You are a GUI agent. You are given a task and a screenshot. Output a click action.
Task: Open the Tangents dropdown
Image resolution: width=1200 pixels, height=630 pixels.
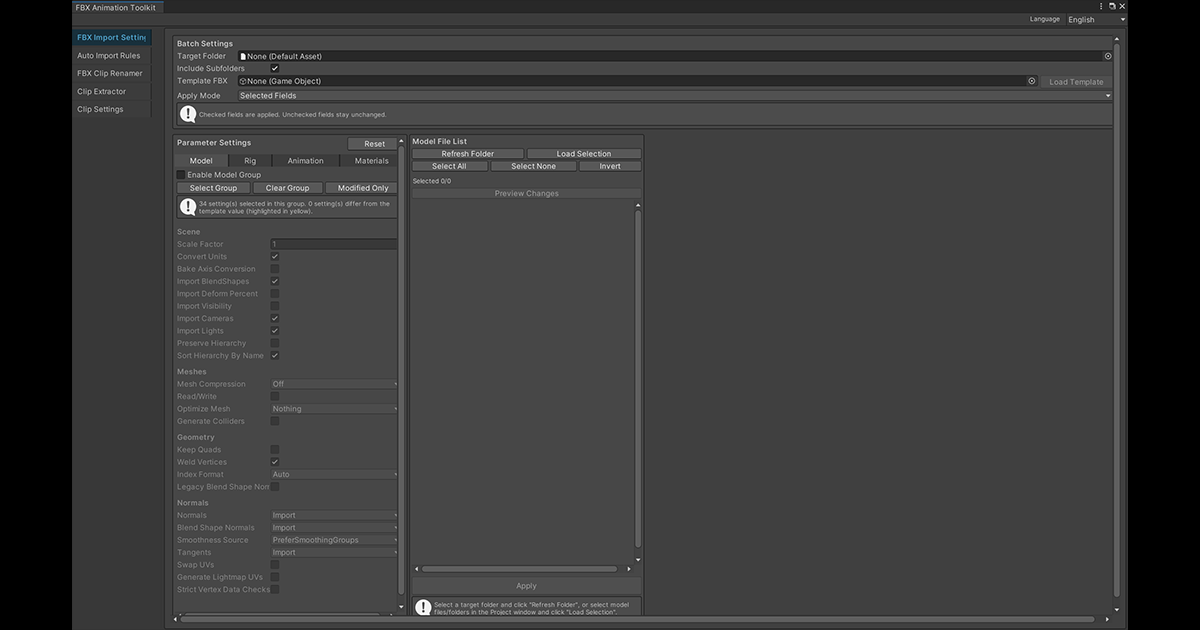(334, 553)
